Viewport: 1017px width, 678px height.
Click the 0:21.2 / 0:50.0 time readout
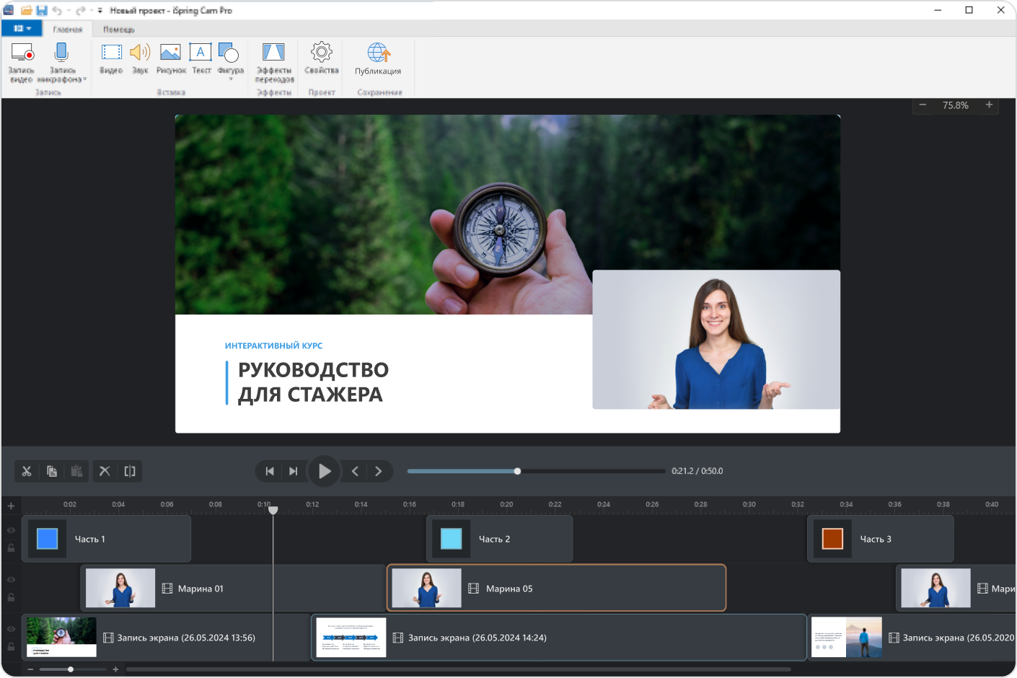click(697, 471)
